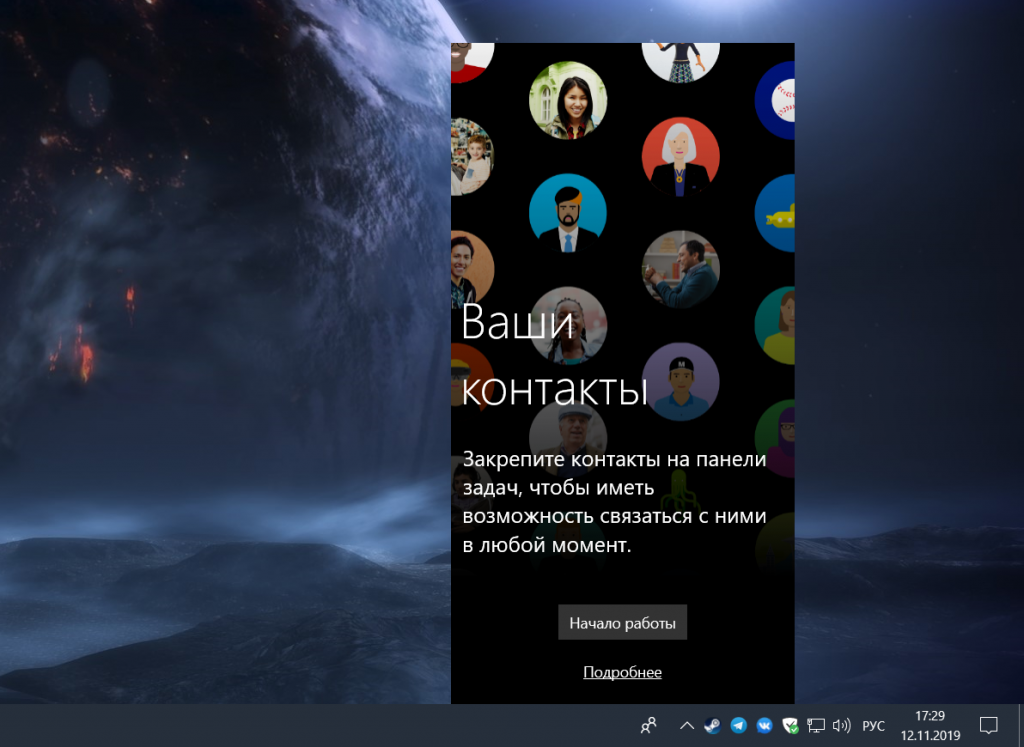Open the Steam tray icon
Screen dimensions: 1024x747
pyautogui.click(x=712, y=725)
